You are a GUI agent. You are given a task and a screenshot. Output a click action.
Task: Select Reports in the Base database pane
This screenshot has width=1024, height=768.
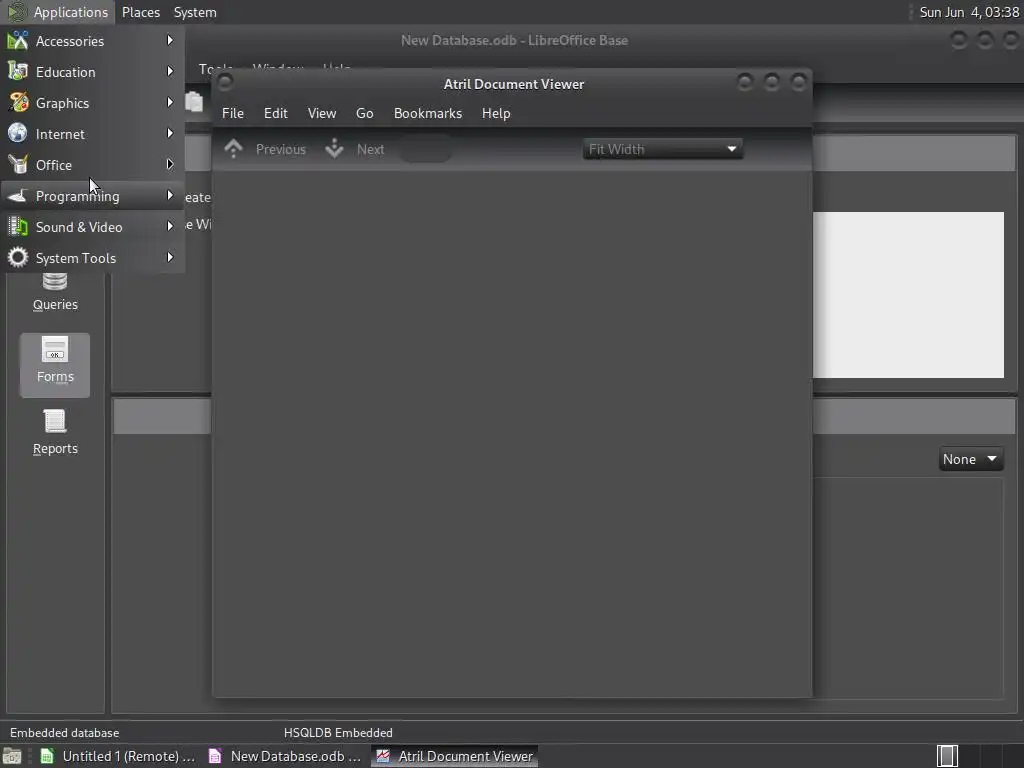55,432
